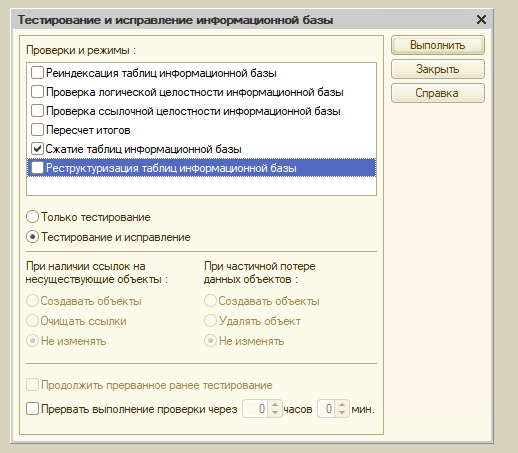Decrease minutes with the down arrow
Viewport: 518px width, 453px height.
tap(342, 413)
